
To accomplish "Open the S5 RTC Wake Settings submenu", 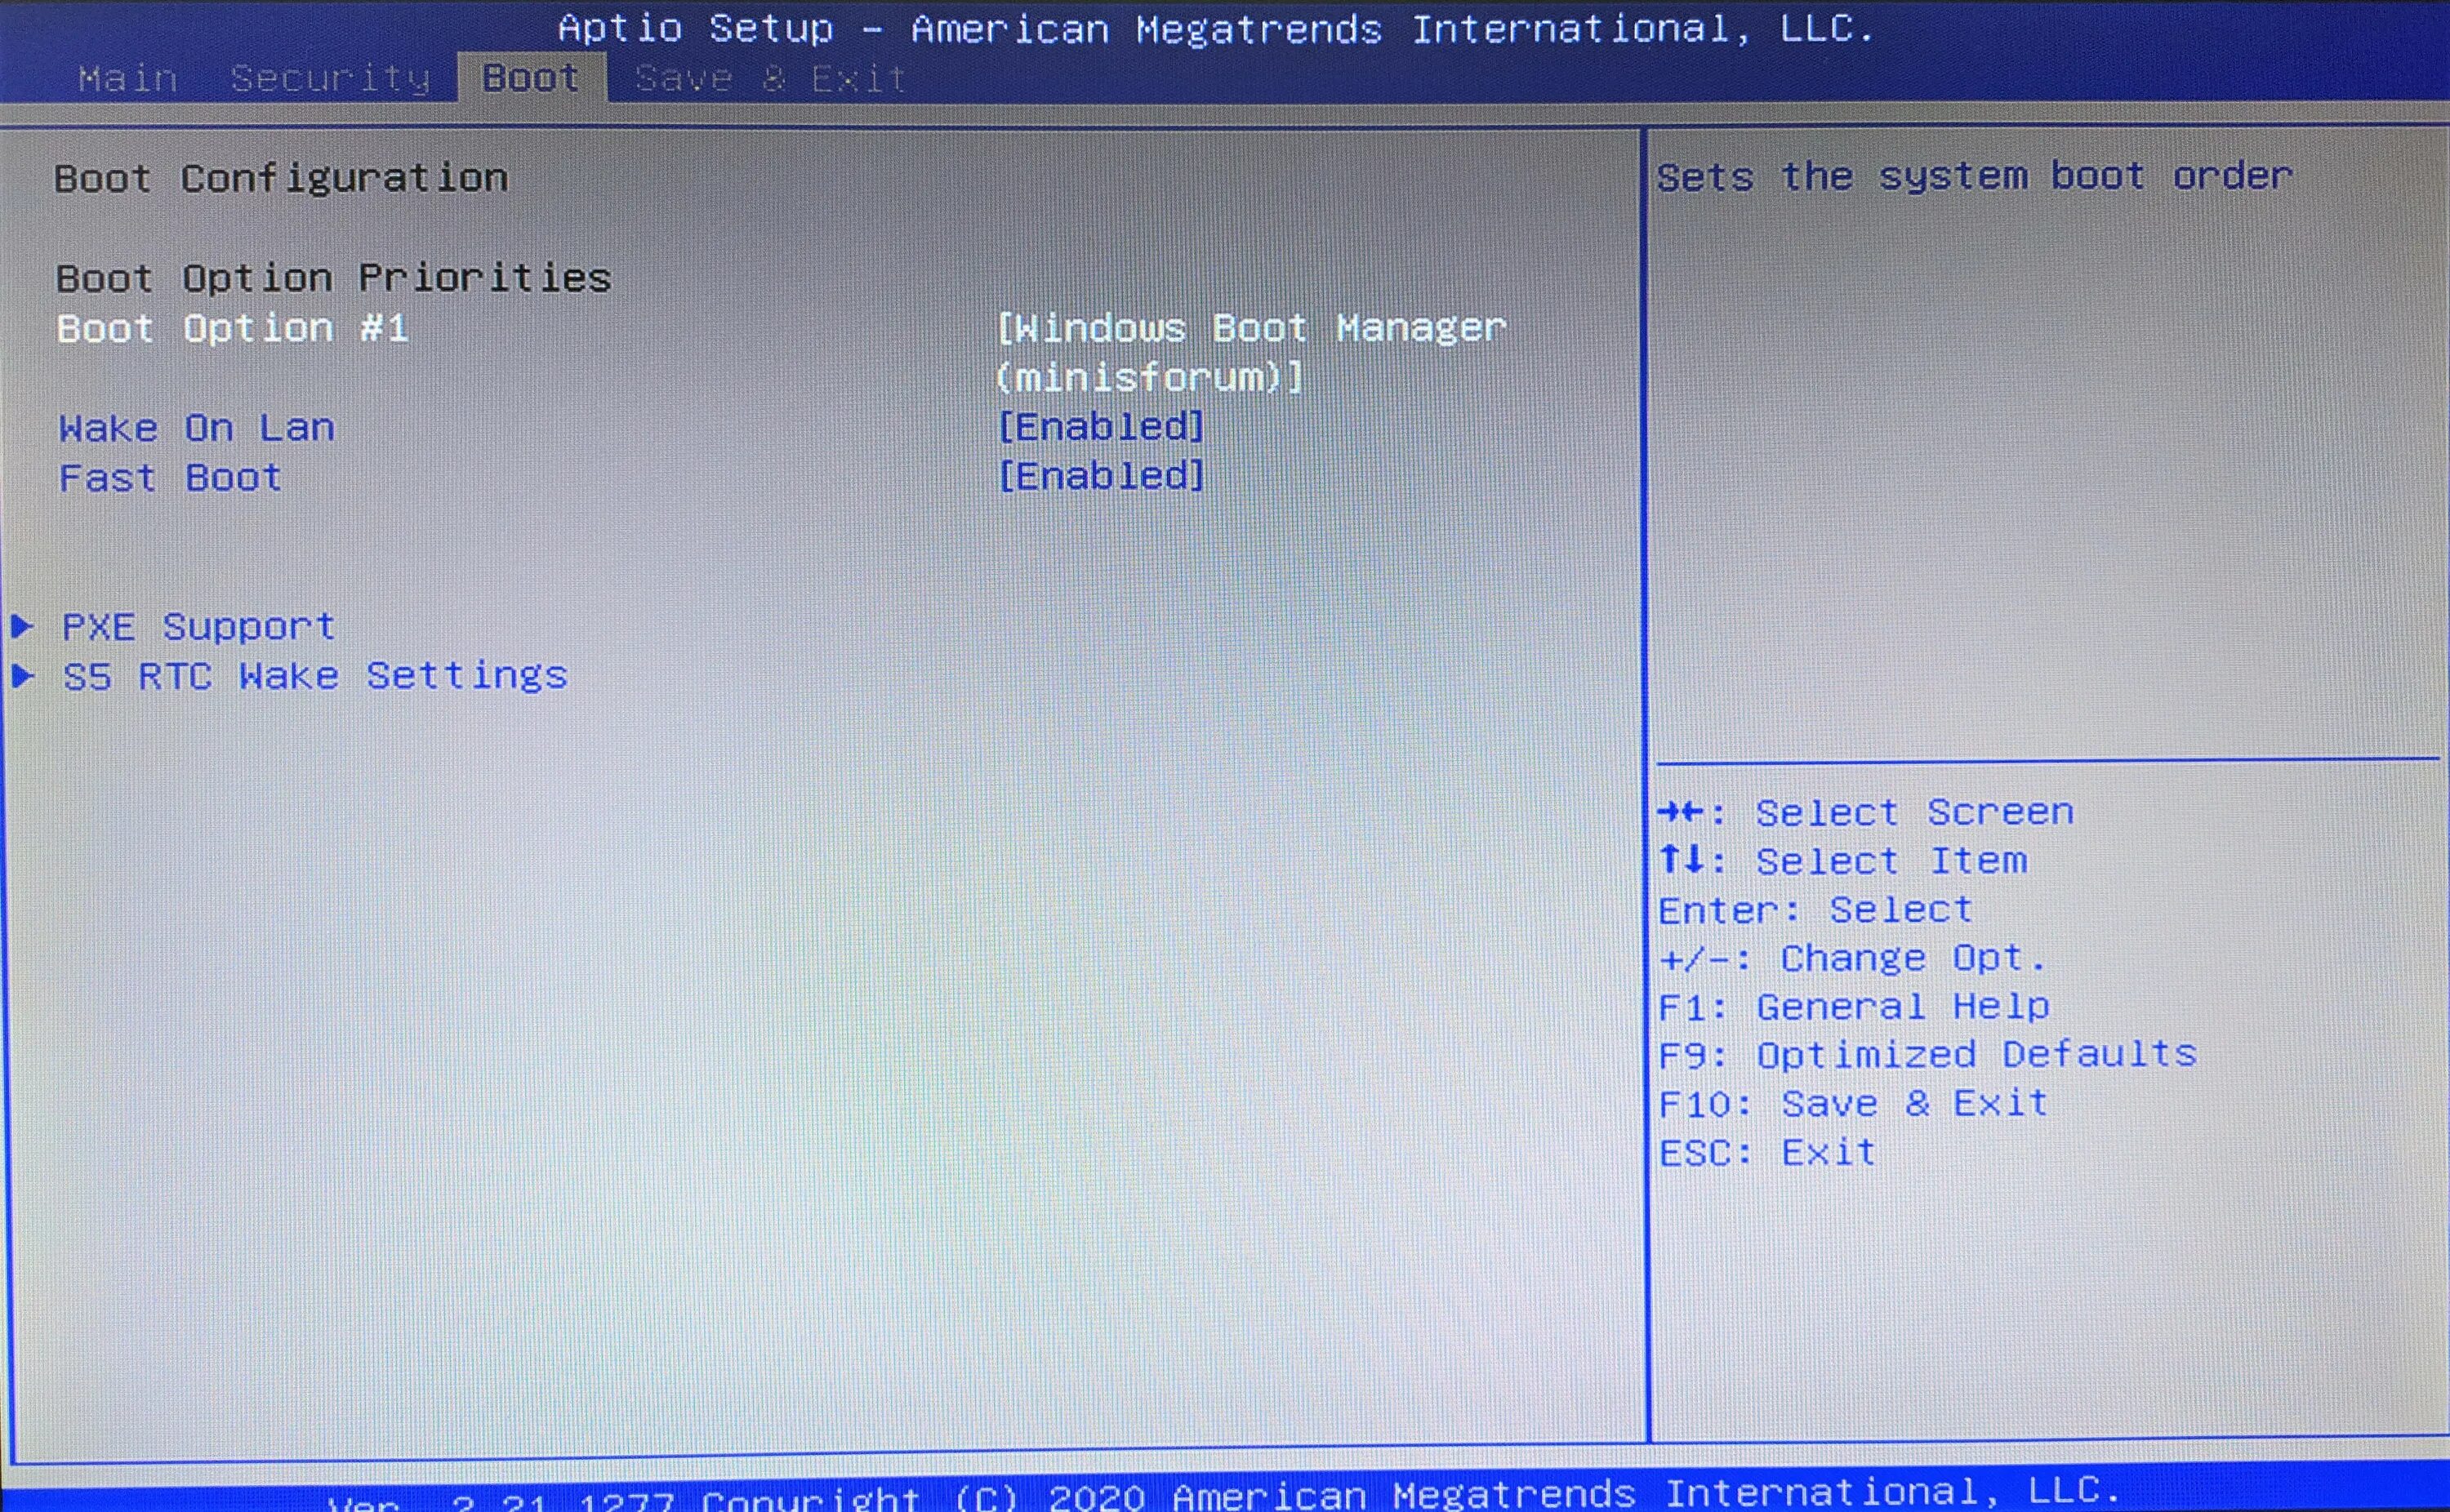I will click(x=315, y=676).
